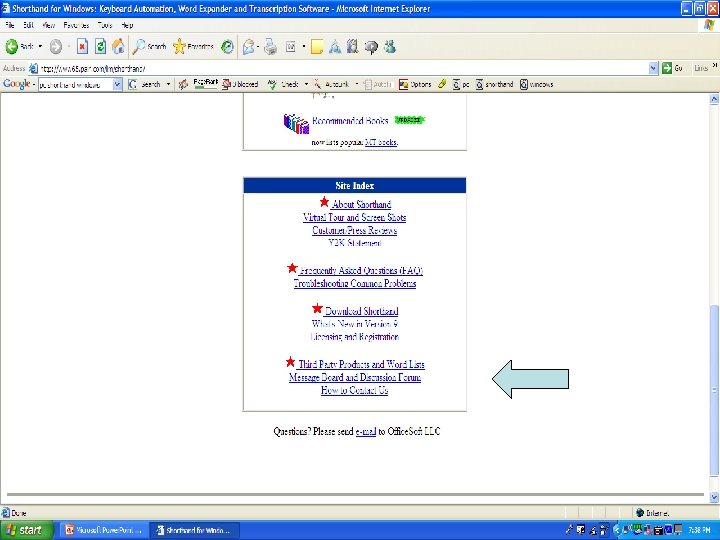
Task: Open Third Party Products and Word Lists
Action: coord(361,364)
